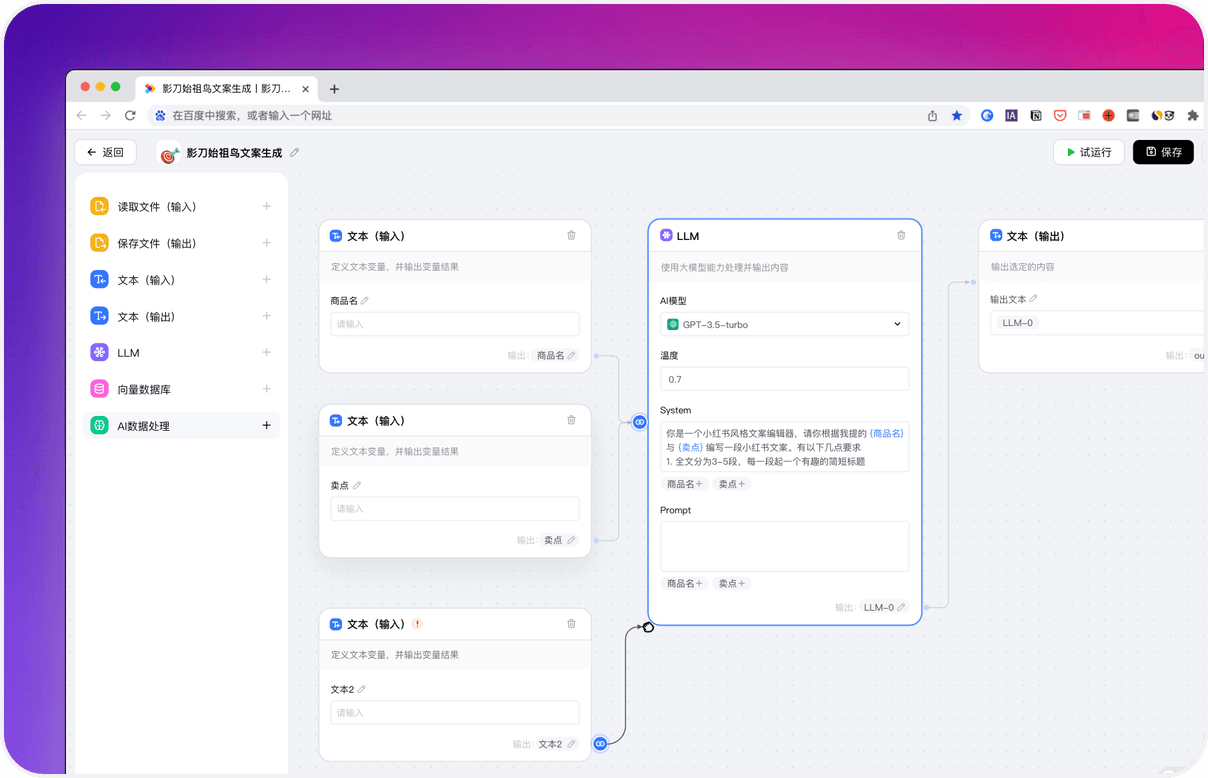
Task: Add the LLM node from the sidebar
Action: (x=266, y=353)
